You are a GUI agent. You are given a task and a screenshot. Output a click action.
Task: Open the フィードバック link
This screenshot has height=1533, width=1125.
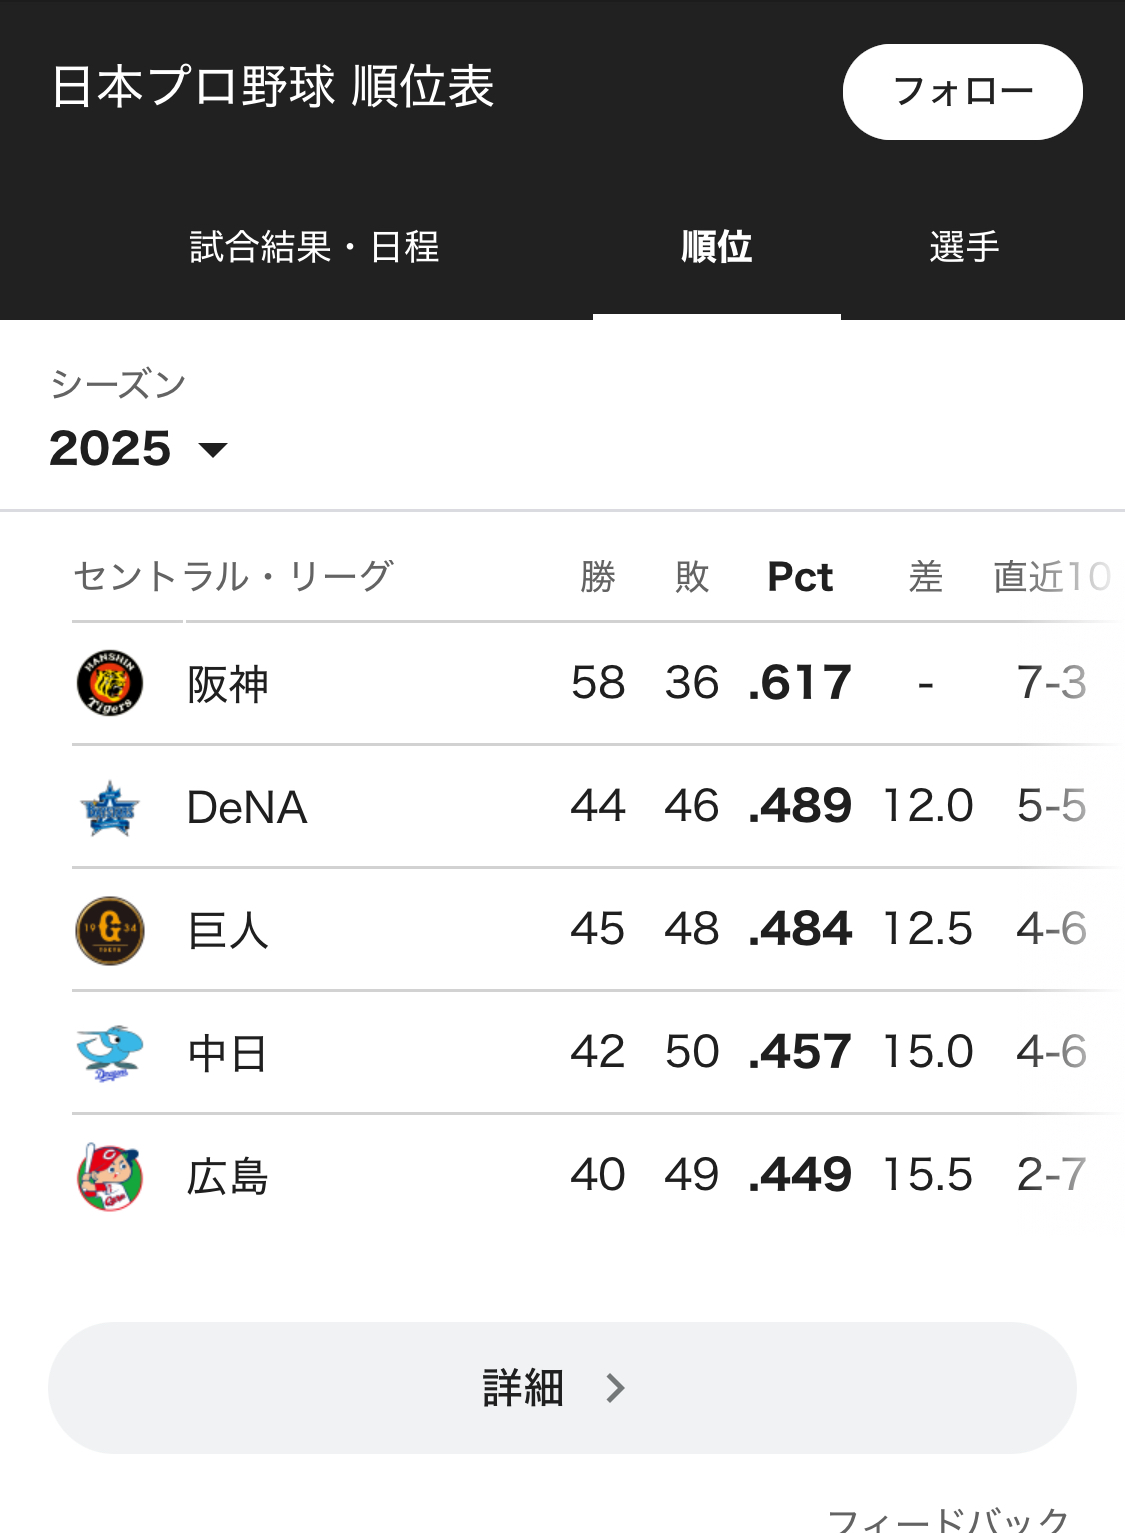click(x=948, y=1520)
